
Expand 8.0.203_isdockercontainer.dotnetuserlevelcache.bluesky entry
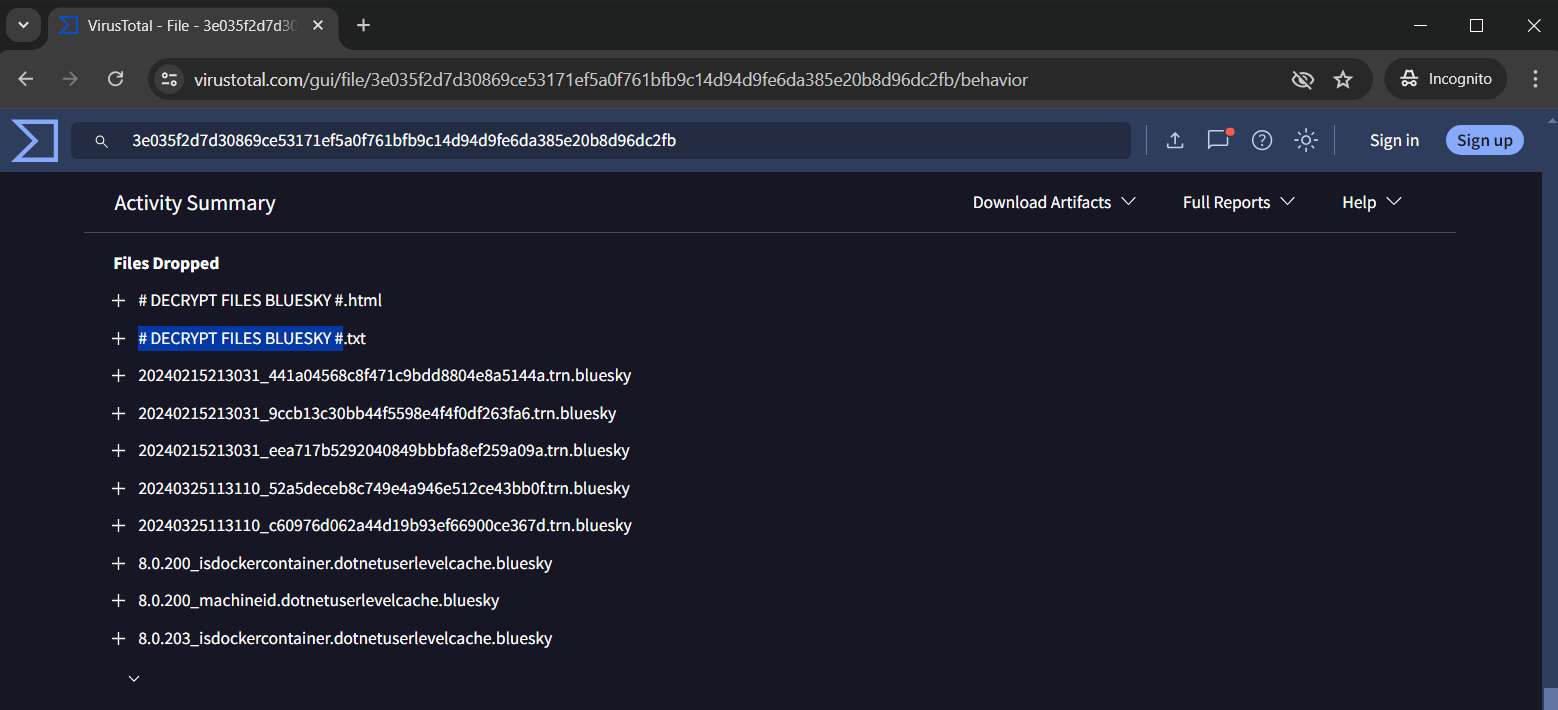point(118,639)
